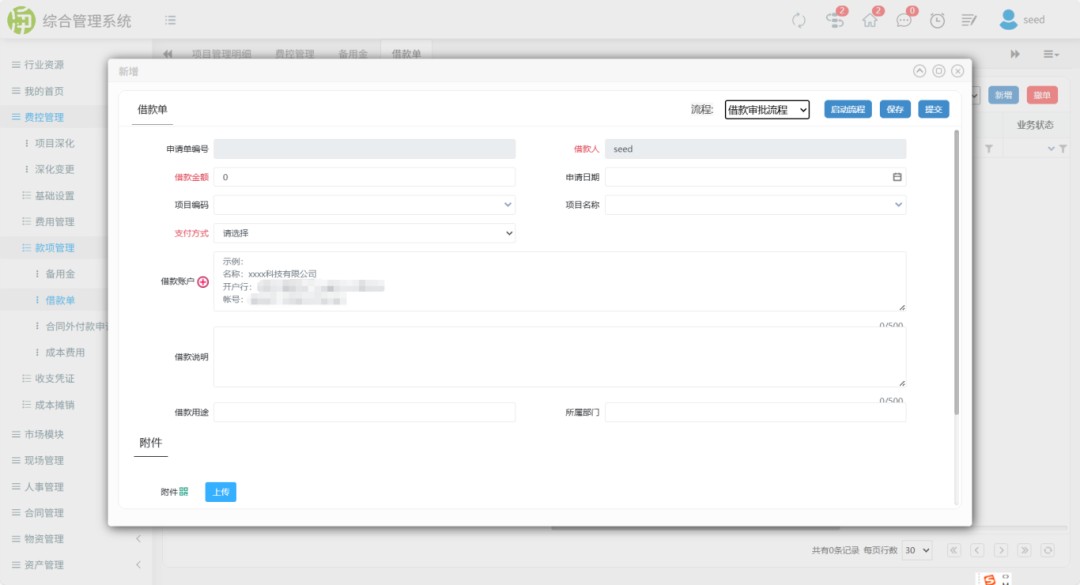This screenshot has width=1080, height=585.
Task: Expand the 项目名称 dropdown
Action: [x=755, y=205]
